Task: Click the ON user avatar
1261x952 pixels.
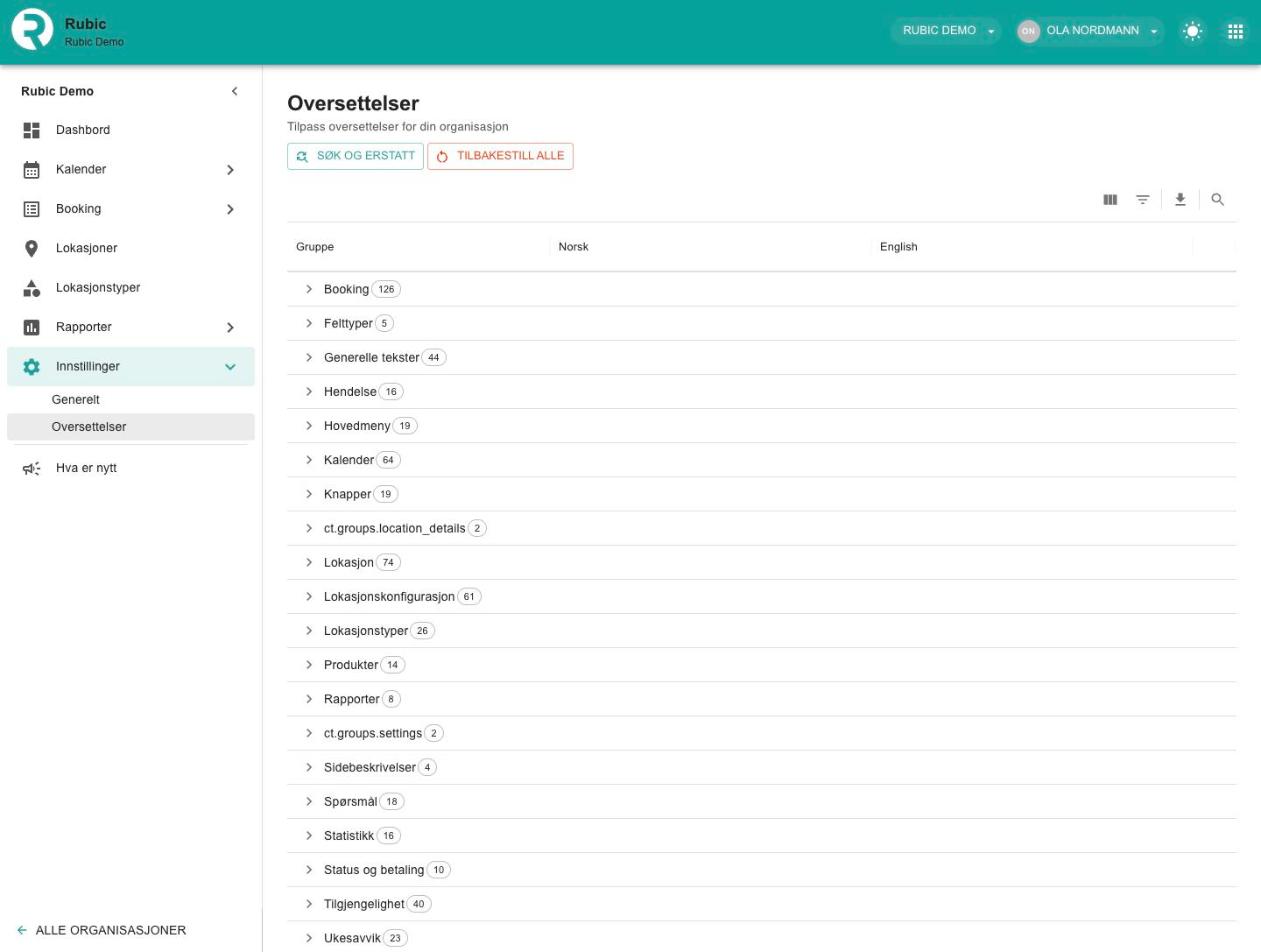Action: click(x=1029, y=31)
